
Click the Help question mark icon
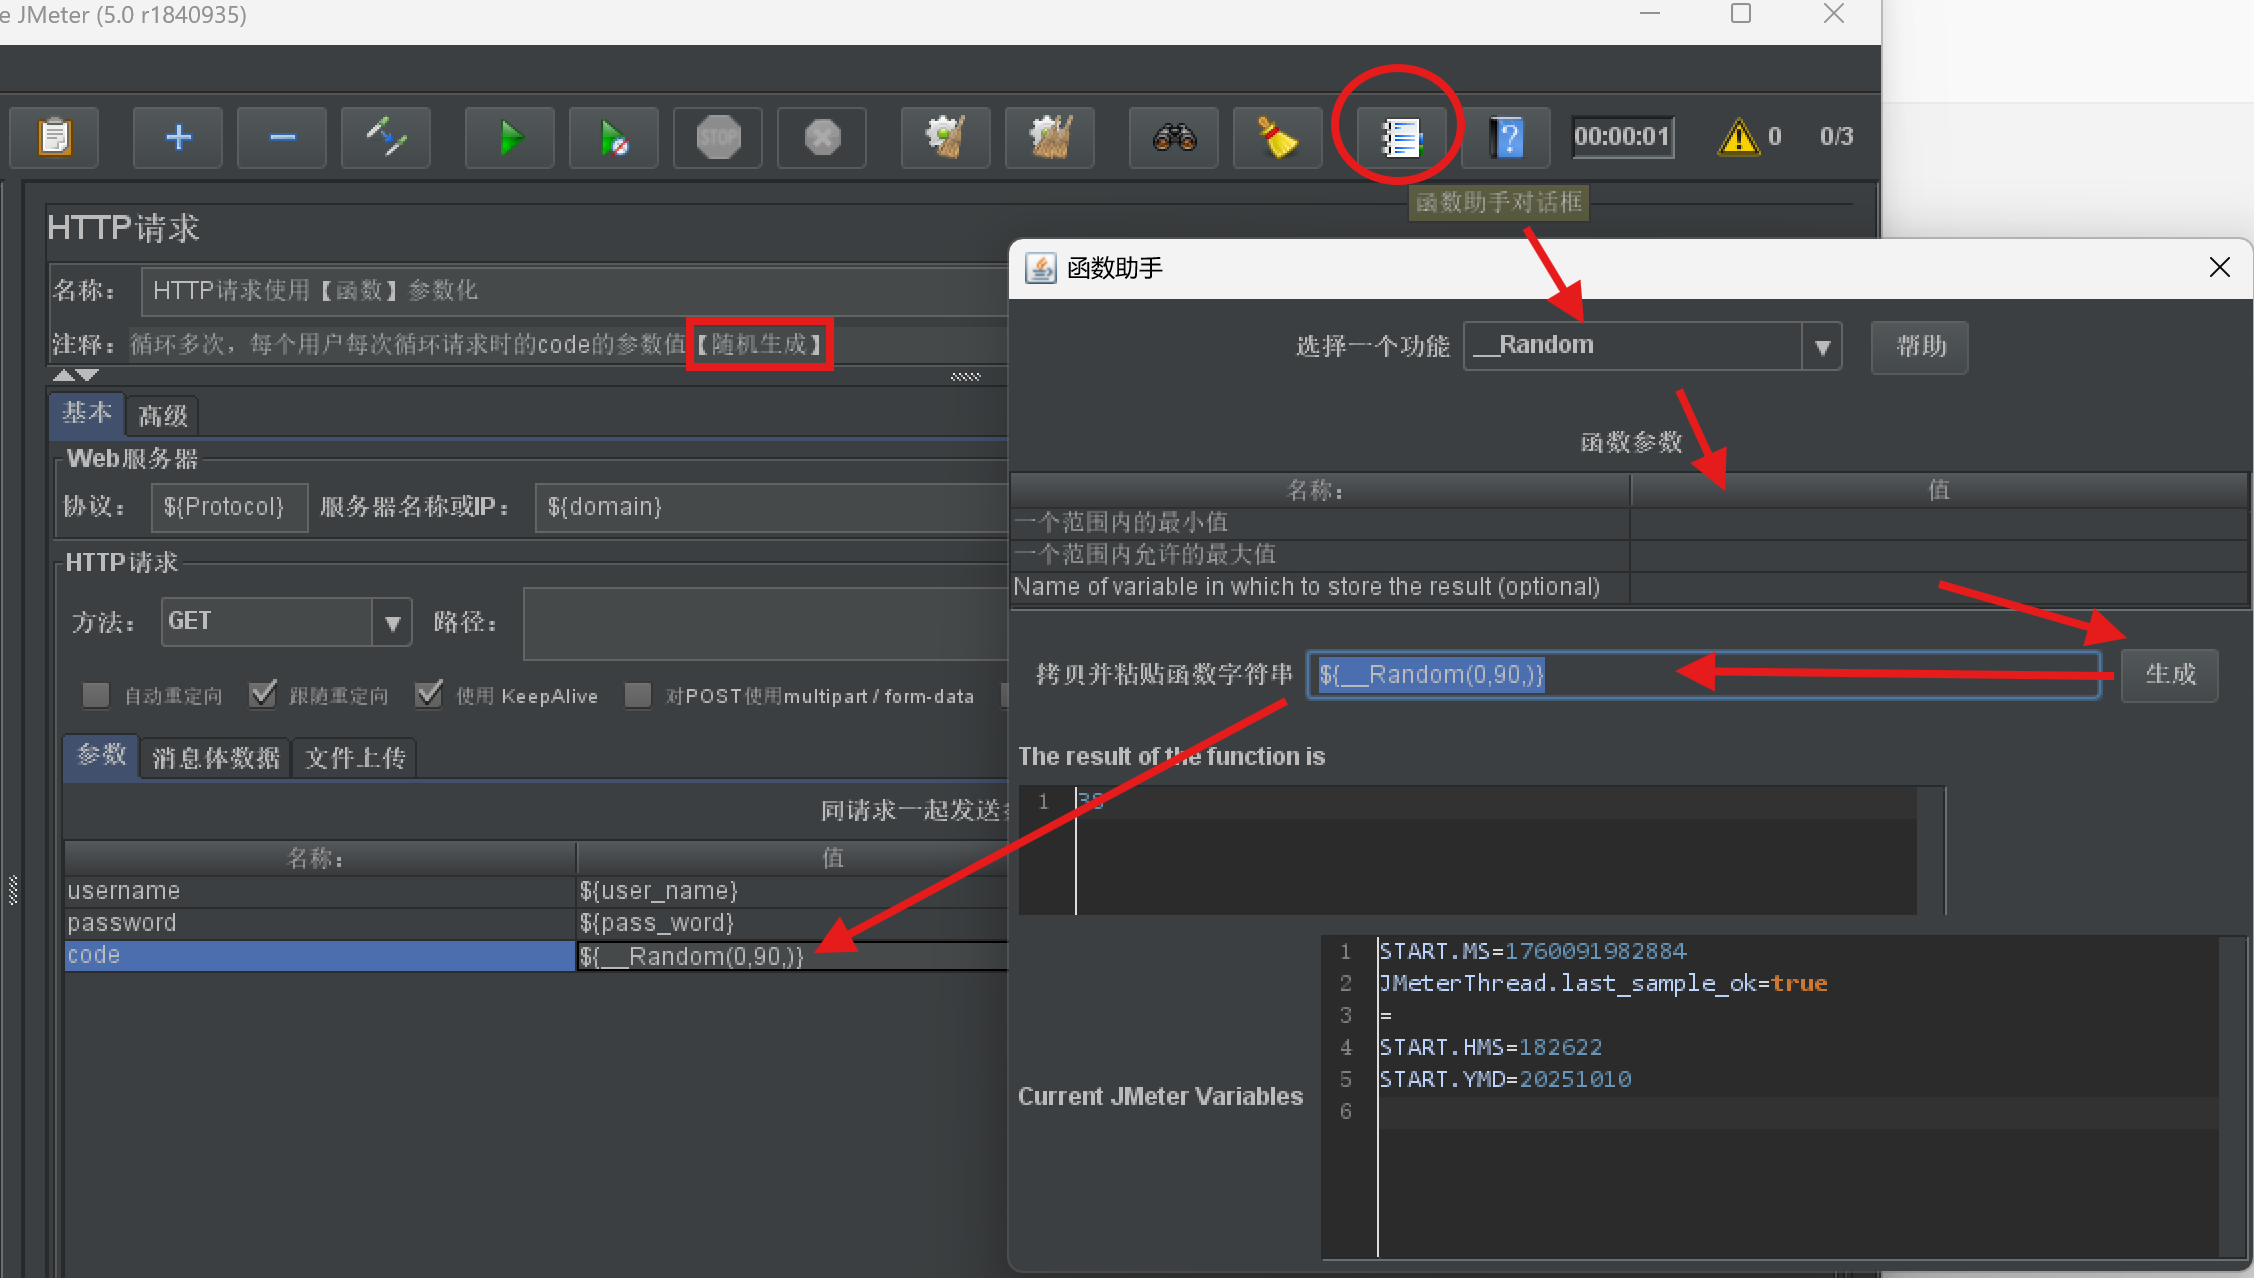click(1506, 137)
